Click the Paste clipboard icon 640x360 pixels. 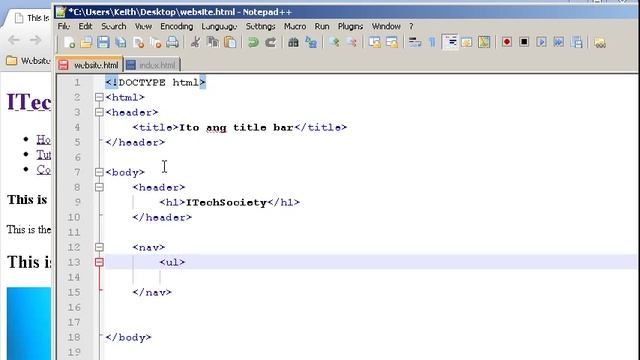(x=230, y=42)
